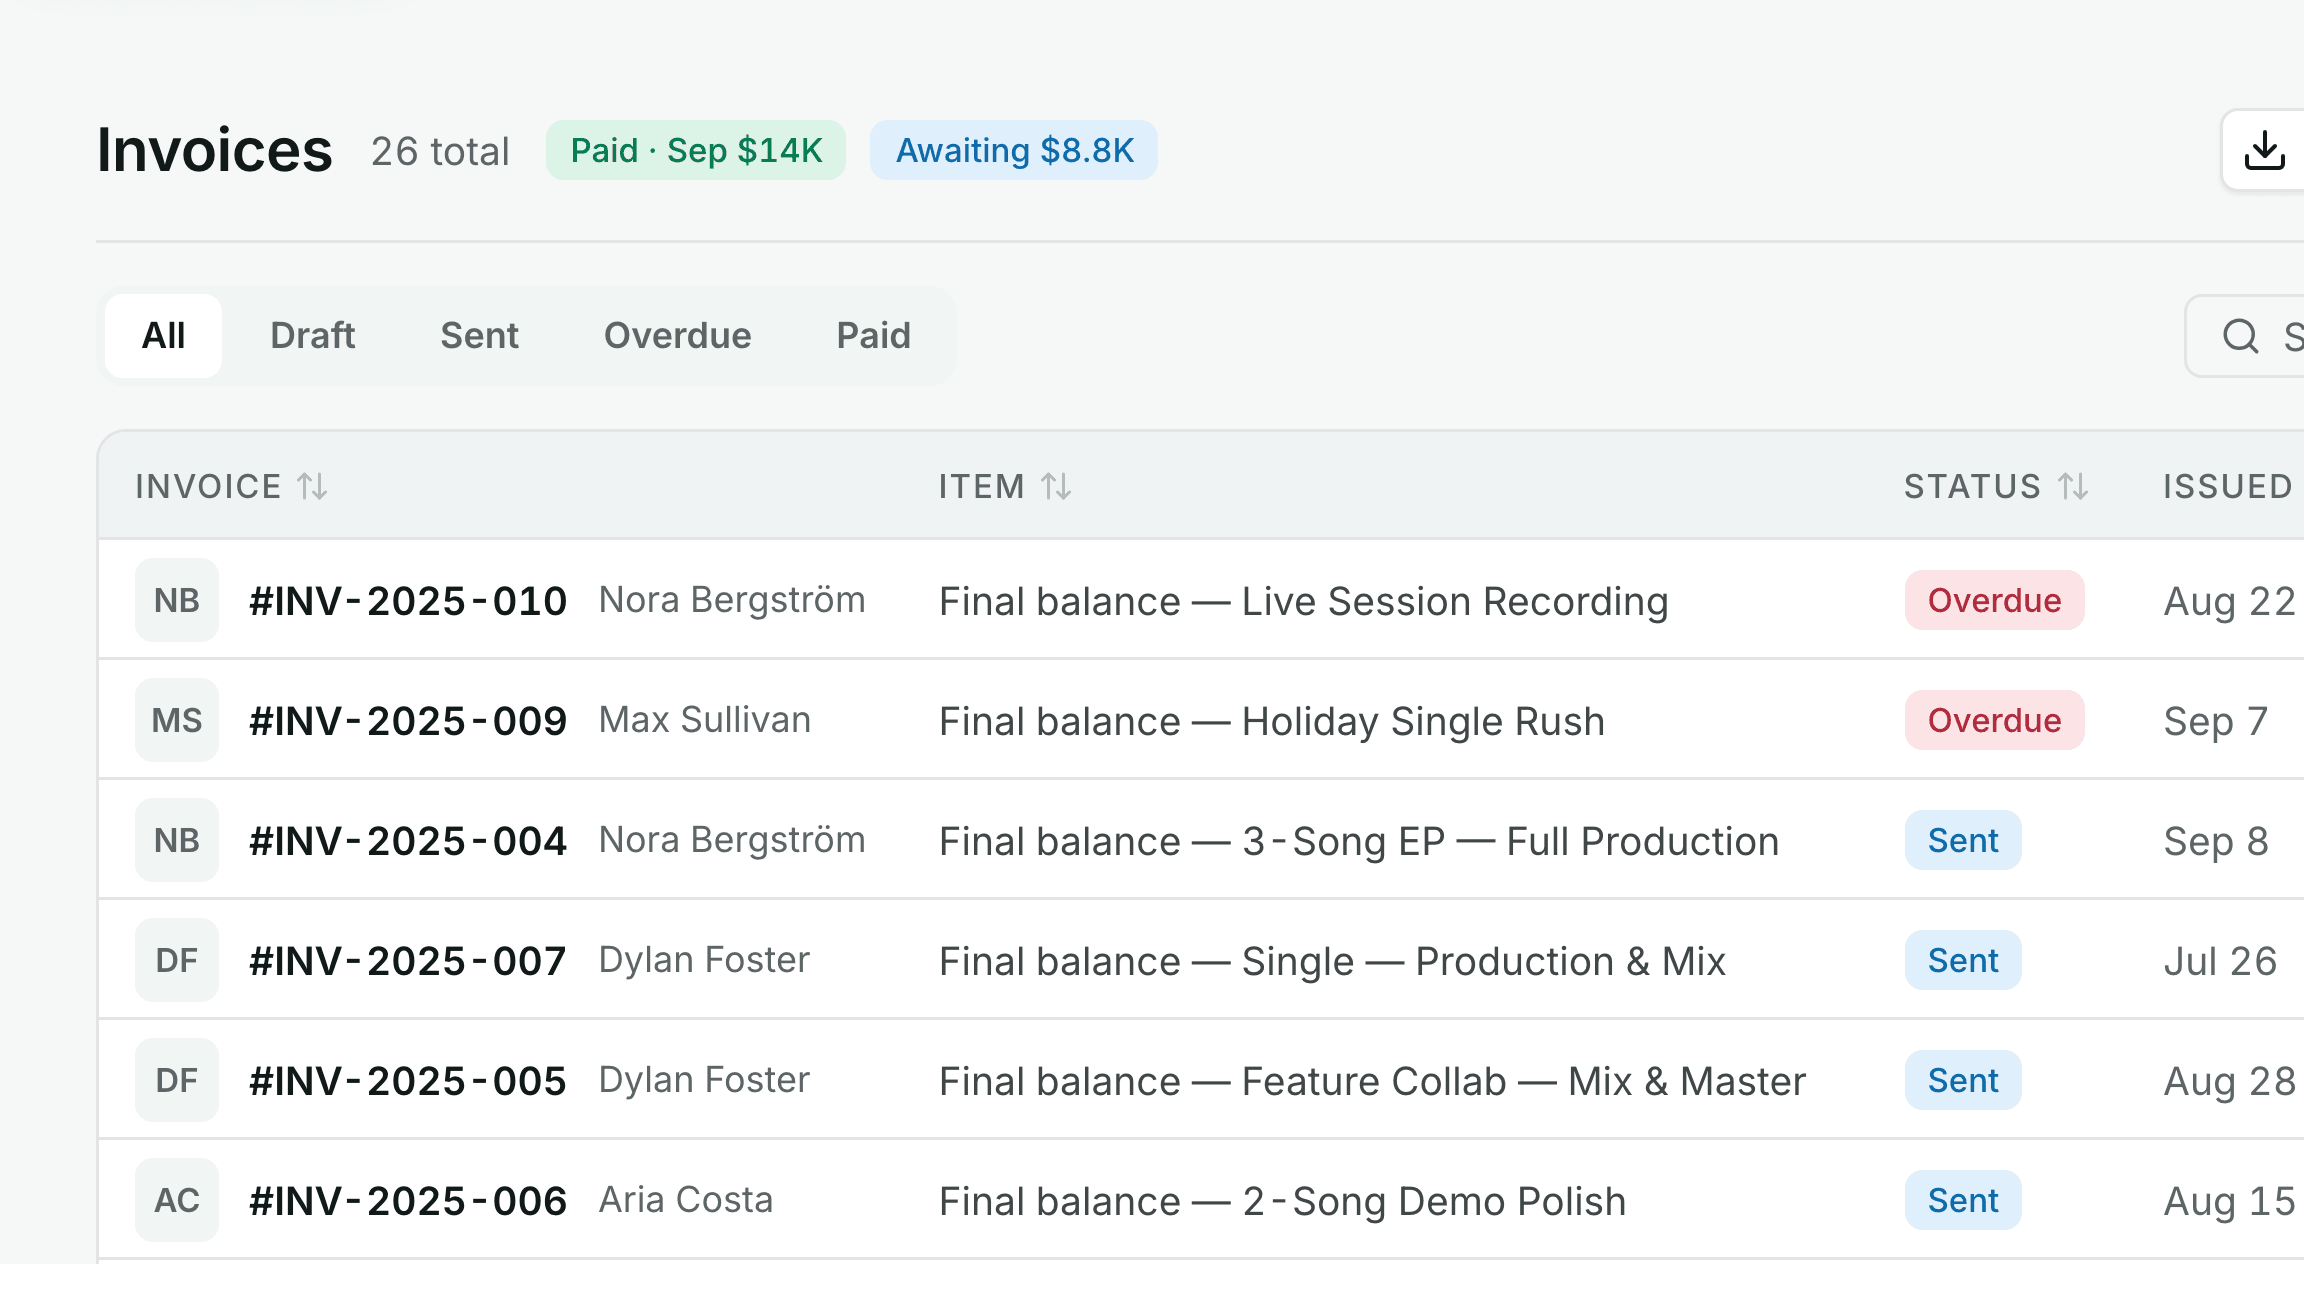Open invoice #INV-2025-005
The width and height of the screenshot is (2304, 1290).
coord(408,1081)
